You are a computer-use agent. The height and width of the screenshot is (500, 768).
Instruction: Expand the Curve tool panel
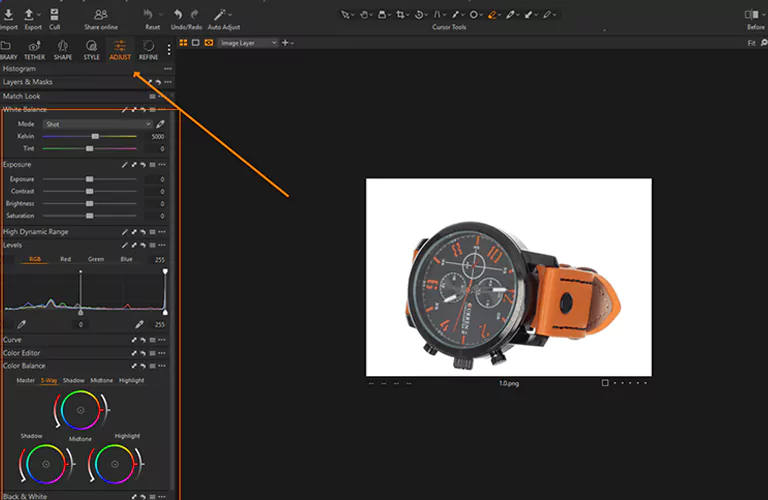(x=12, y=340)
